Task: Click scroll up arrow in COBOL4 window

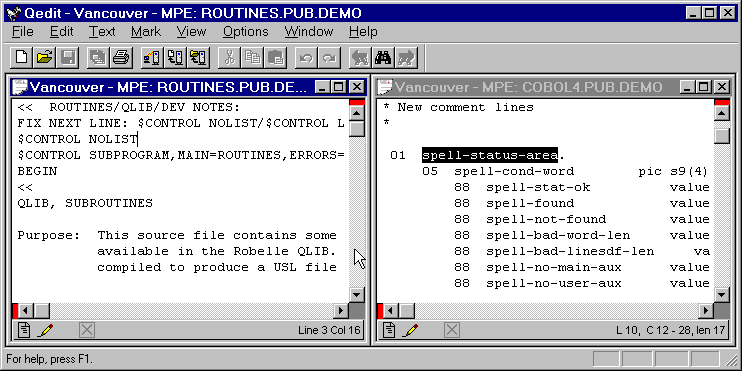Action: 722,113
